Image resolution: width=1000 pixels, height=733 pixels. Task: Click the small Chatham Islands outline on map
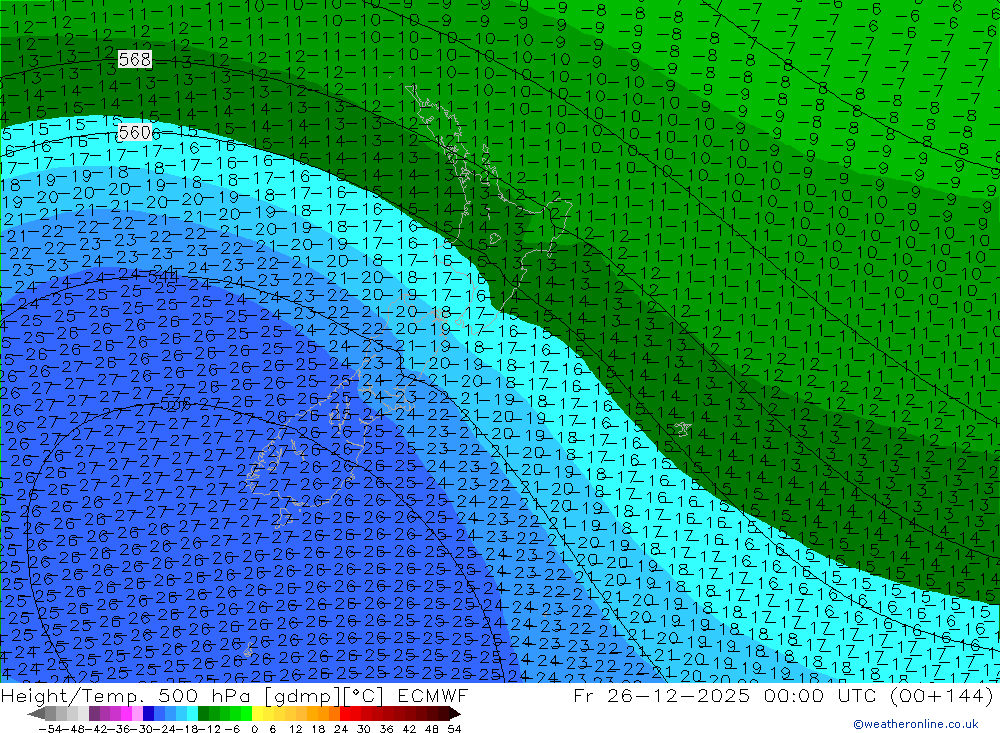[683, 428]
